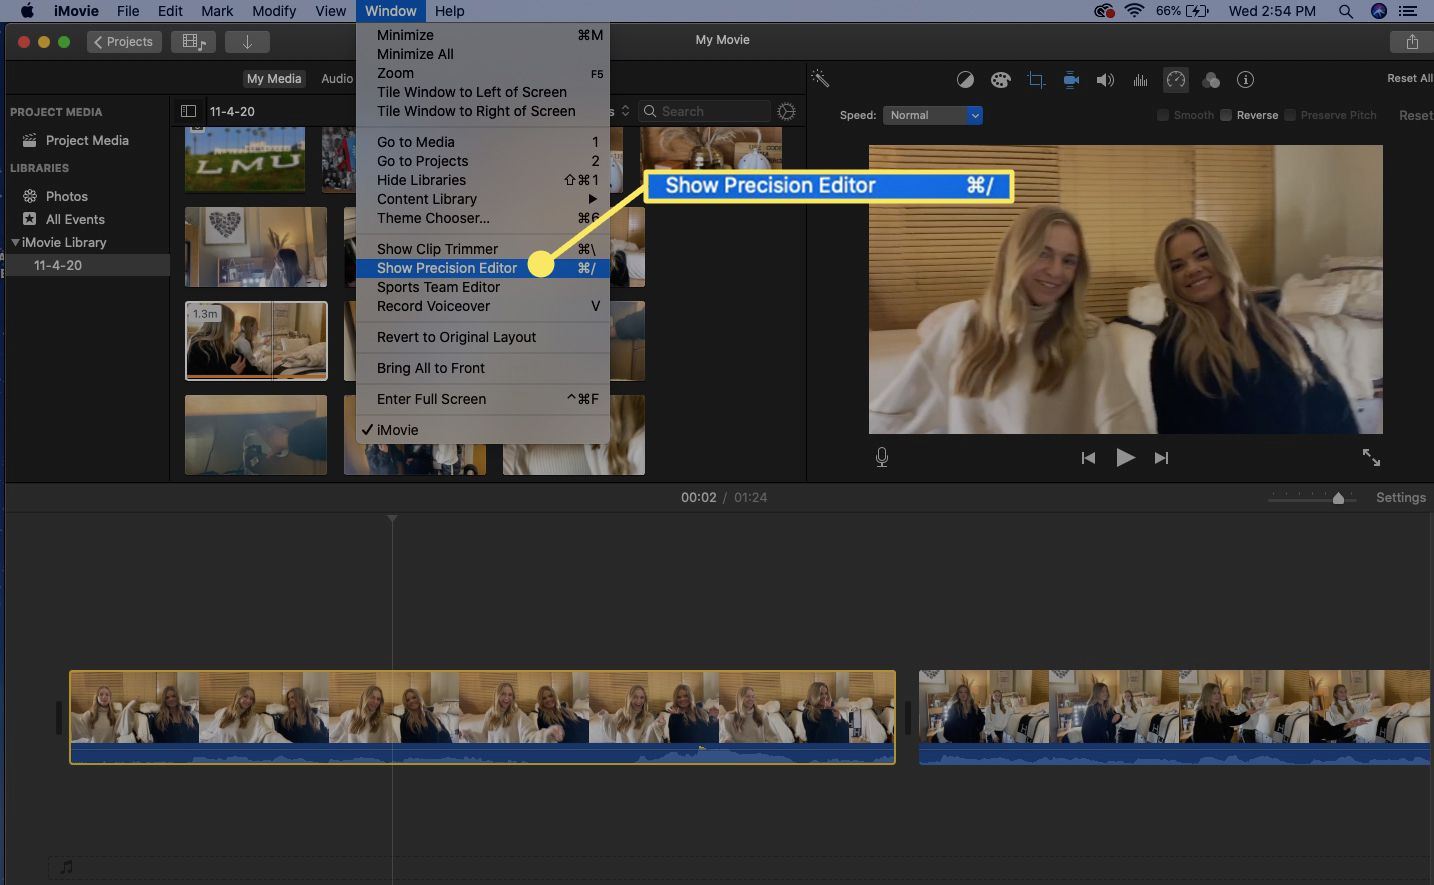
Task: Open timeline Settings
Action: coord(1401,497)
